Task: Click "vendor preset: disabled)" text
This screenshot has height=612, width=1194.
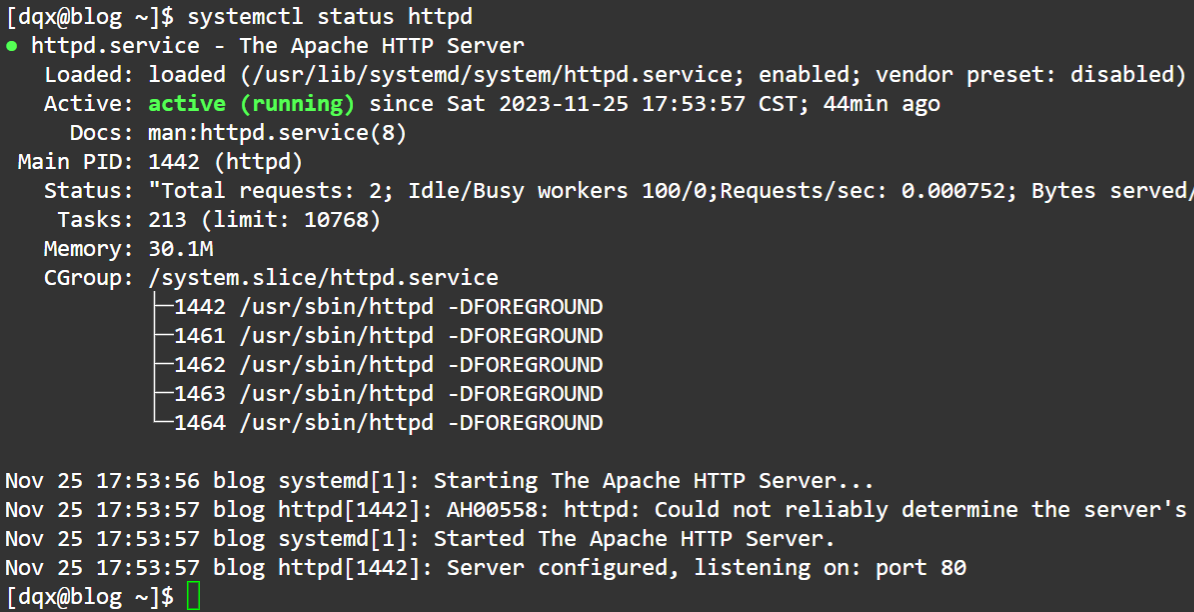Action: (x=1031, y=75)
